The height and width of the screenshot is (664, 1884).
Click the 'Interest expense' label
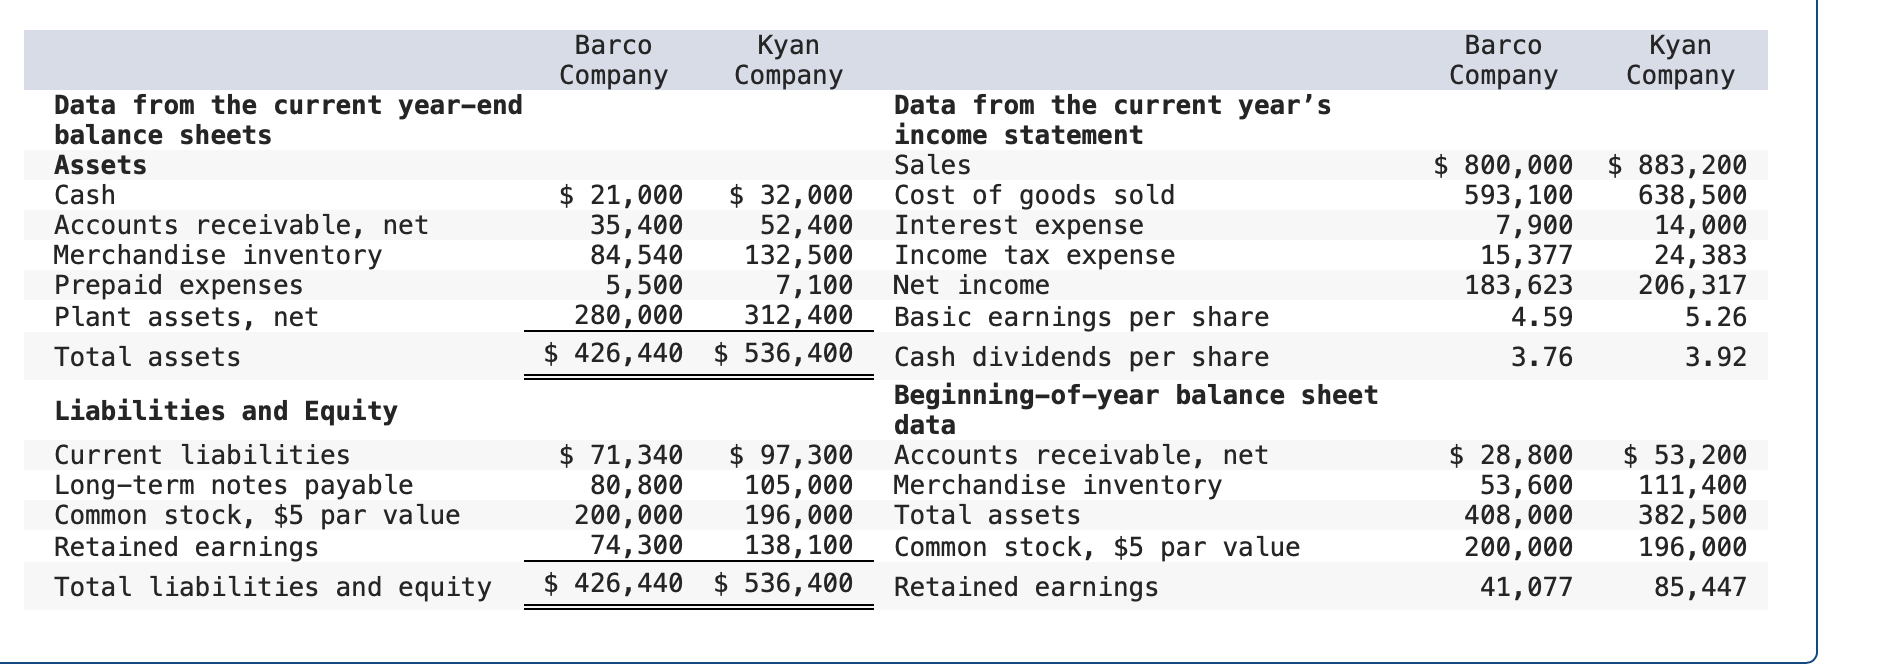coord(1018,225)
